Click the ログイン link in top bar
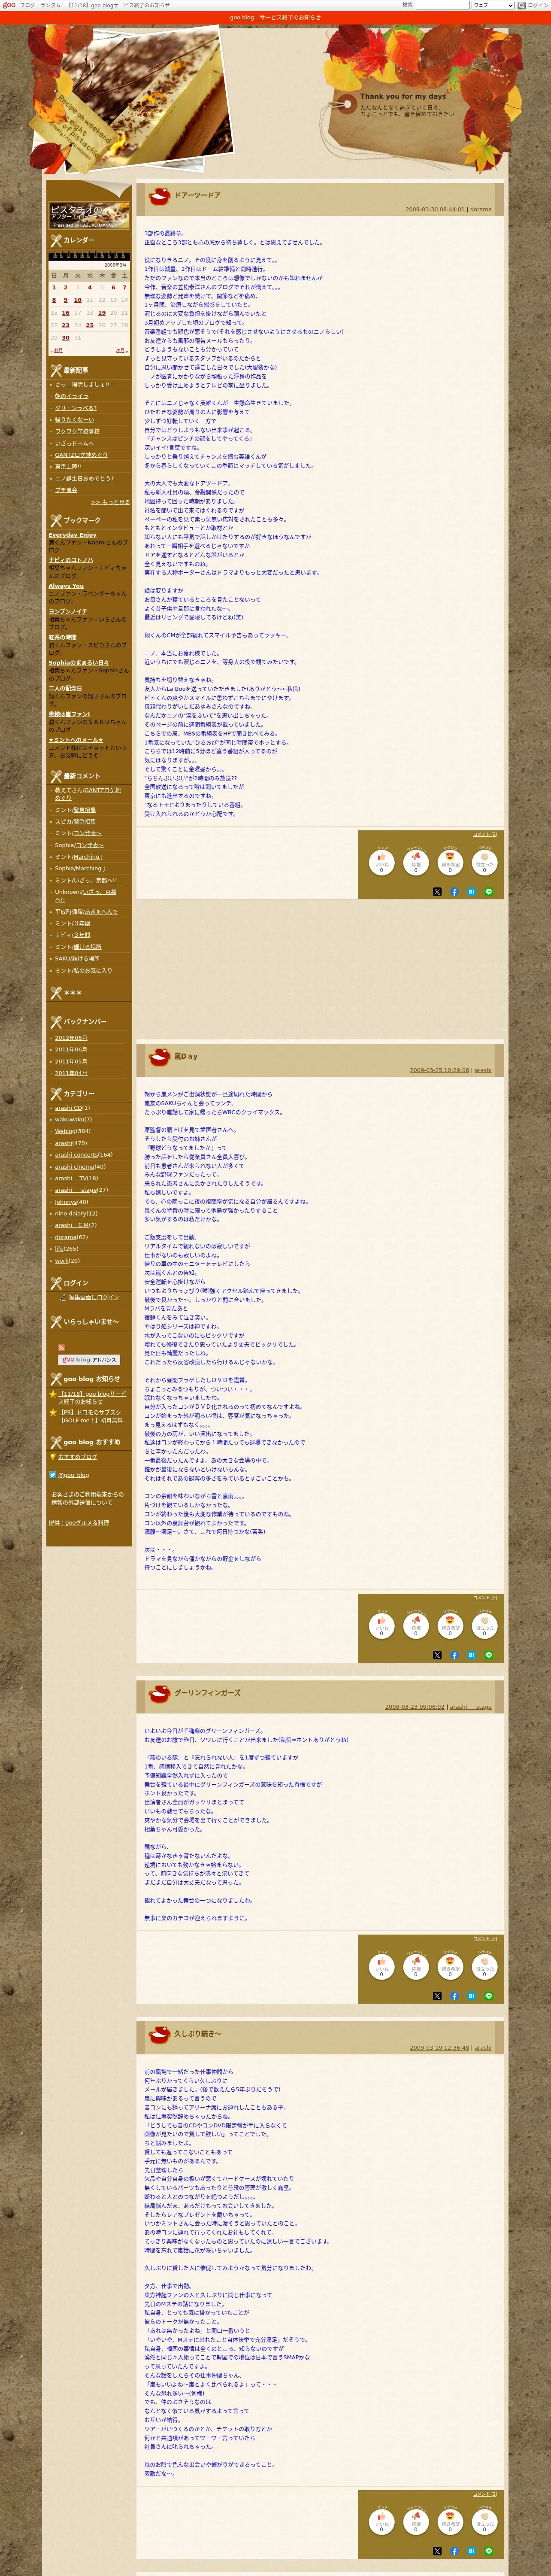Viewport: 551px width, 2576px height. click(x=538, y=5)
